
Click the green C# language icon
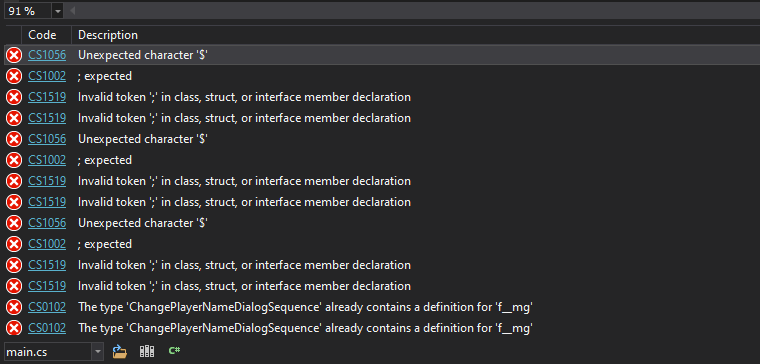click(174, 350)
